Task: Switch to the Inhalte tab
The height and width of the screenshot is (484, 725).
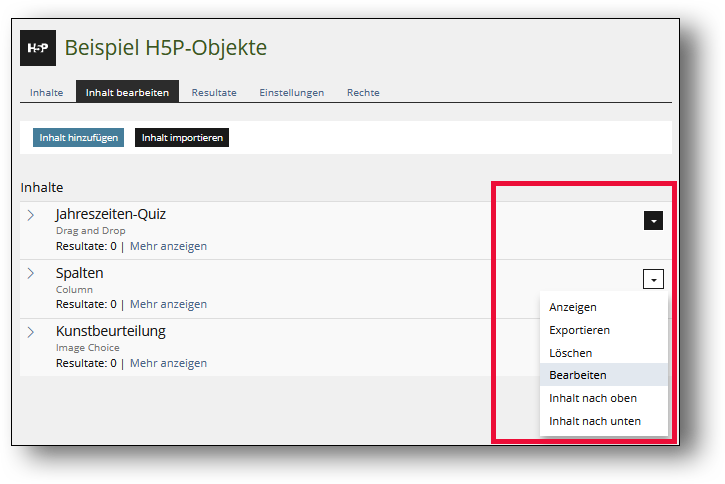Action: pos(46,93)
